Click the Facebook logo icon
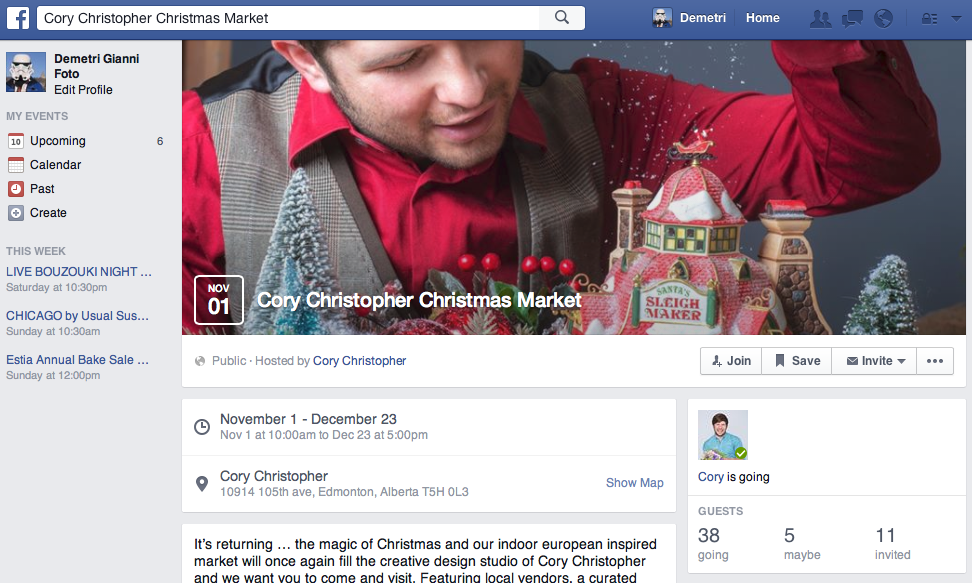This screenshot has width=972, height=583. pos(18,18)
